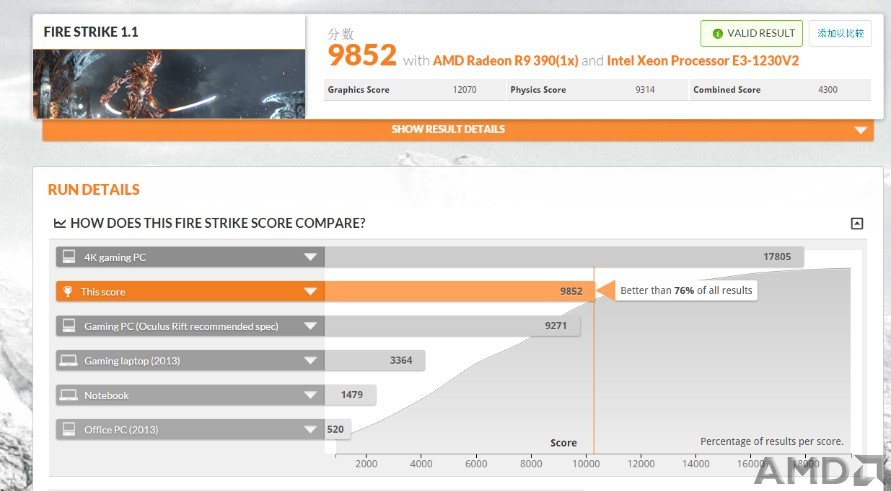Screen dimensions: 891x491
Task: Click the Percentage of results per score label
Action: [772, 442]
